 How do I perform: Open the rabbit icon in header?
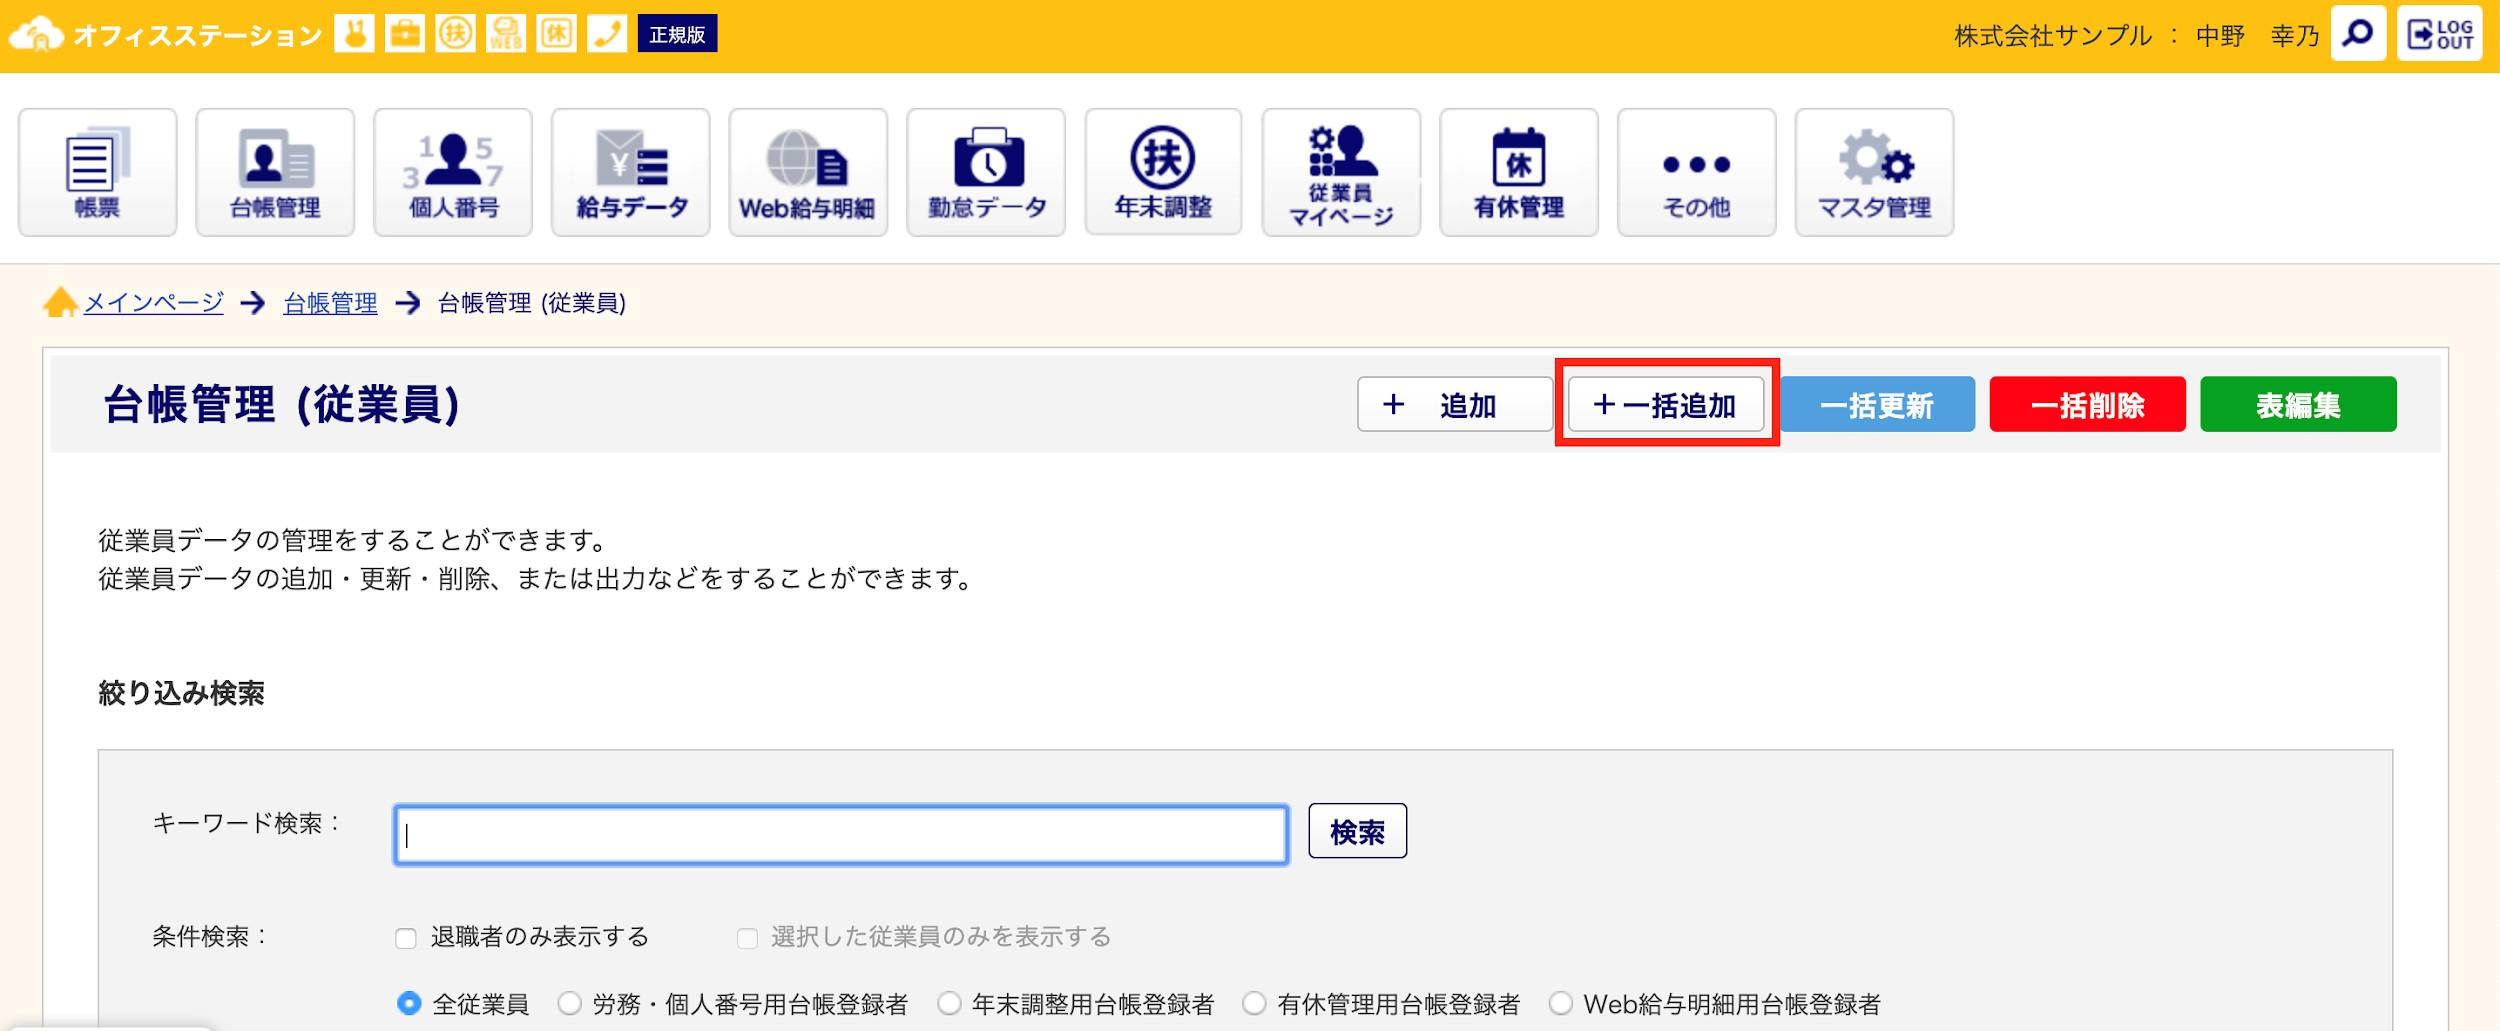pyautogui.click(x=354, y=34)
